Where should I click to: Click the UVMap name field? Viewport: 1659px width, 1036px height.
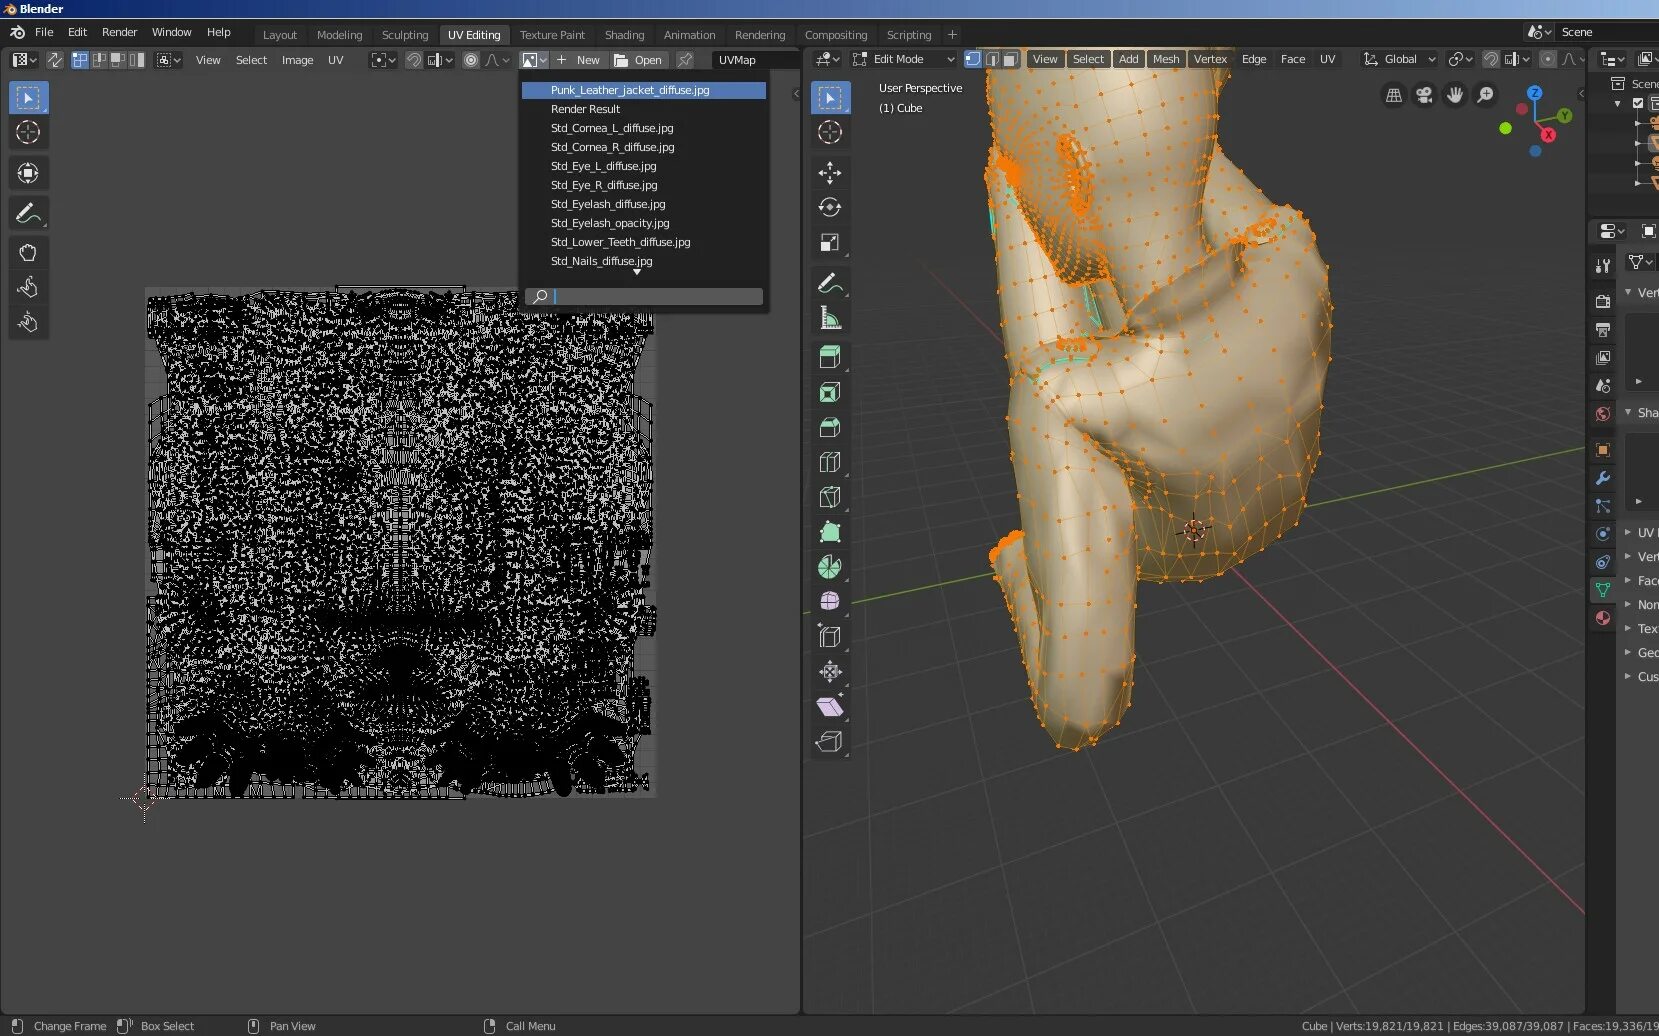(x=755, y=60)
